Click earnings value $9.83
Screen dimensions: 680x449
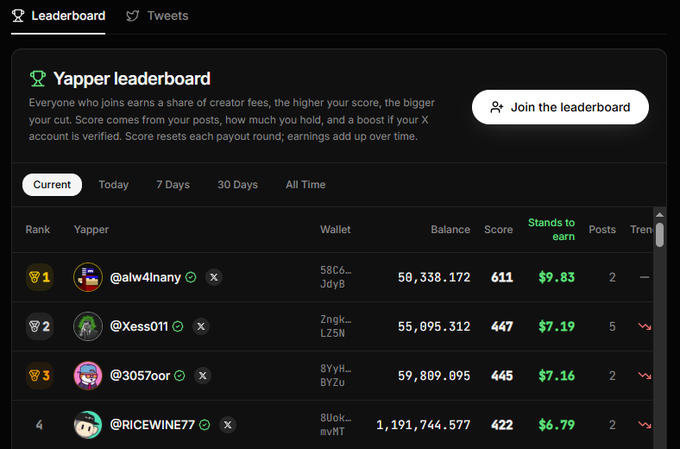coord(556,277)
